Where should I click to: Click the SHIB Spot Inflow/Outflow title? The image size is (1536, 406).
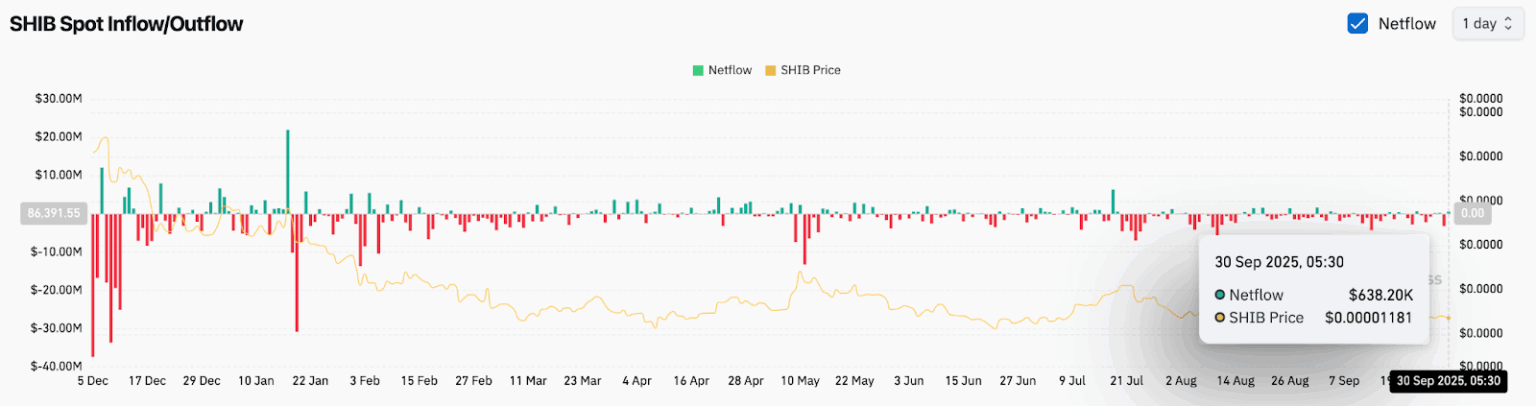[x=126, y=24]
